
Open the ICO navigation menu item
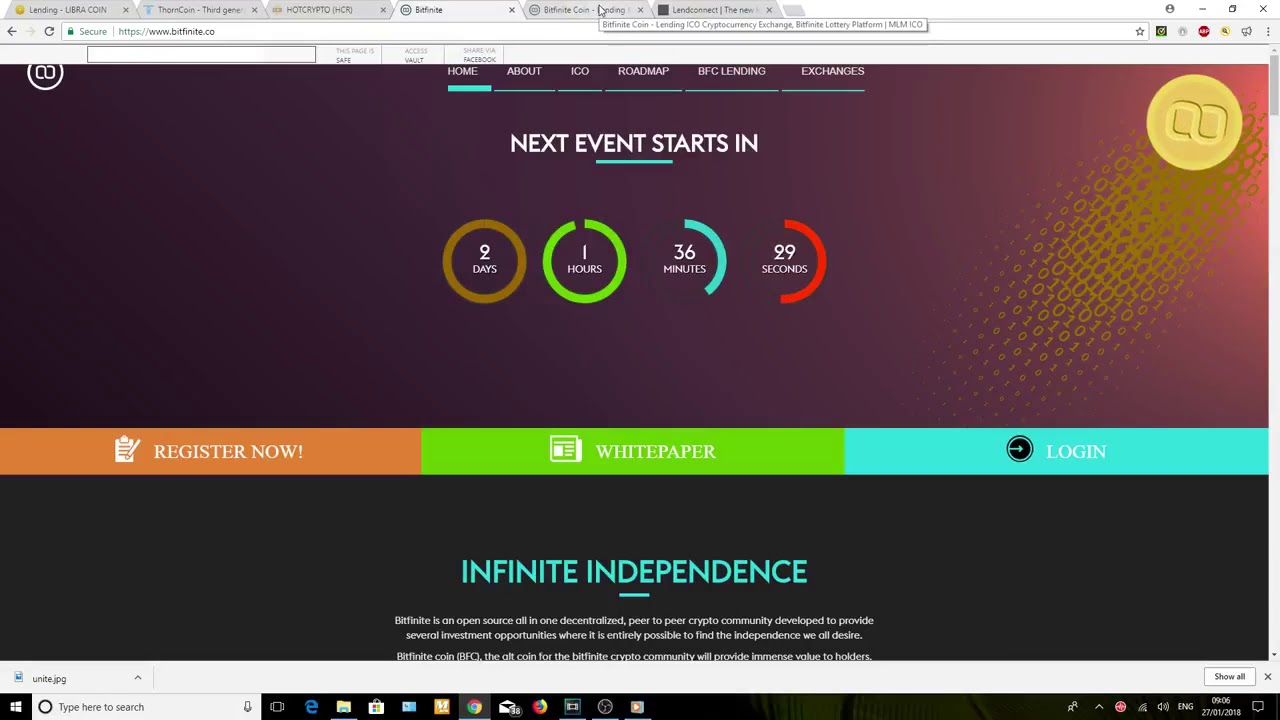[580, 71]
